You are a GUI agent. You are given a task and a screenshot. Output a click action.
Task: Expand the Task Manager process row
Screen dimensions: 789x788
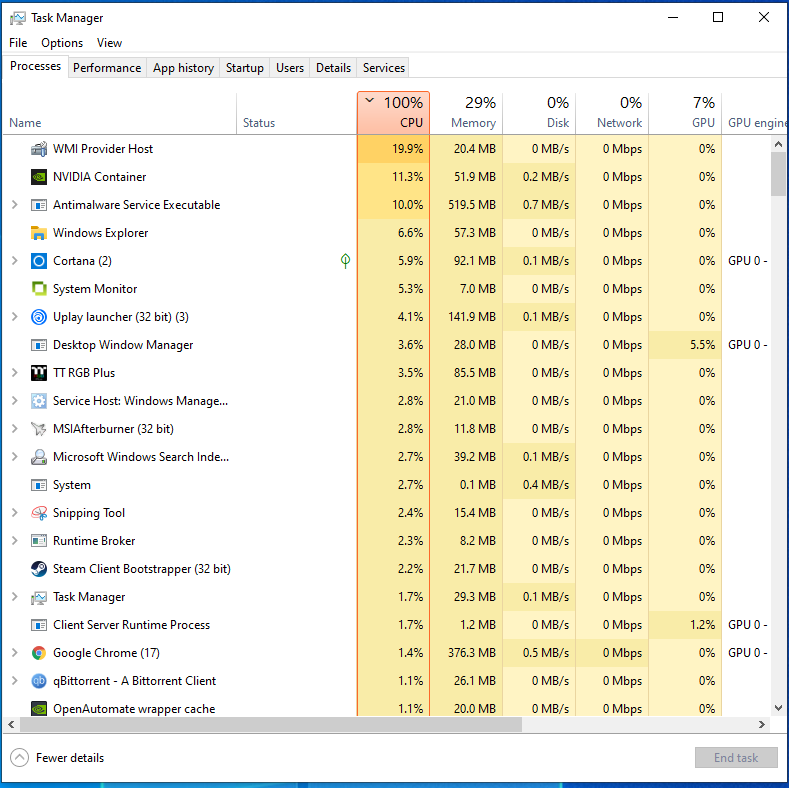(15, 597)
